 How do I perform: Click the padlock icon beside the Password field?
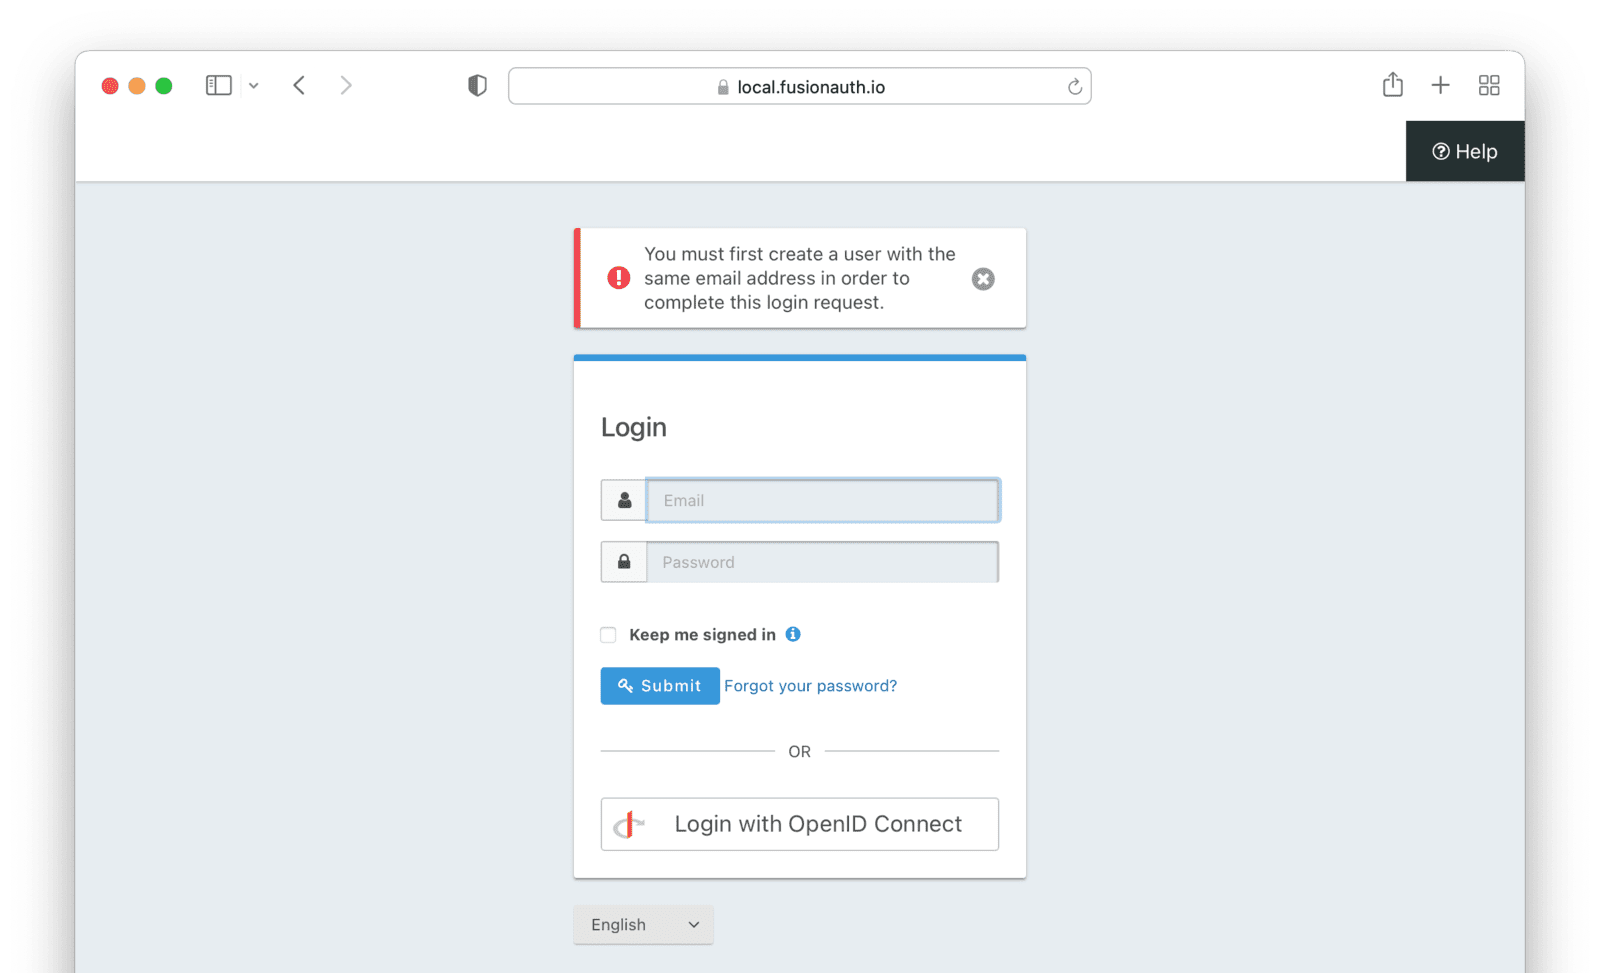coord(623,561)
